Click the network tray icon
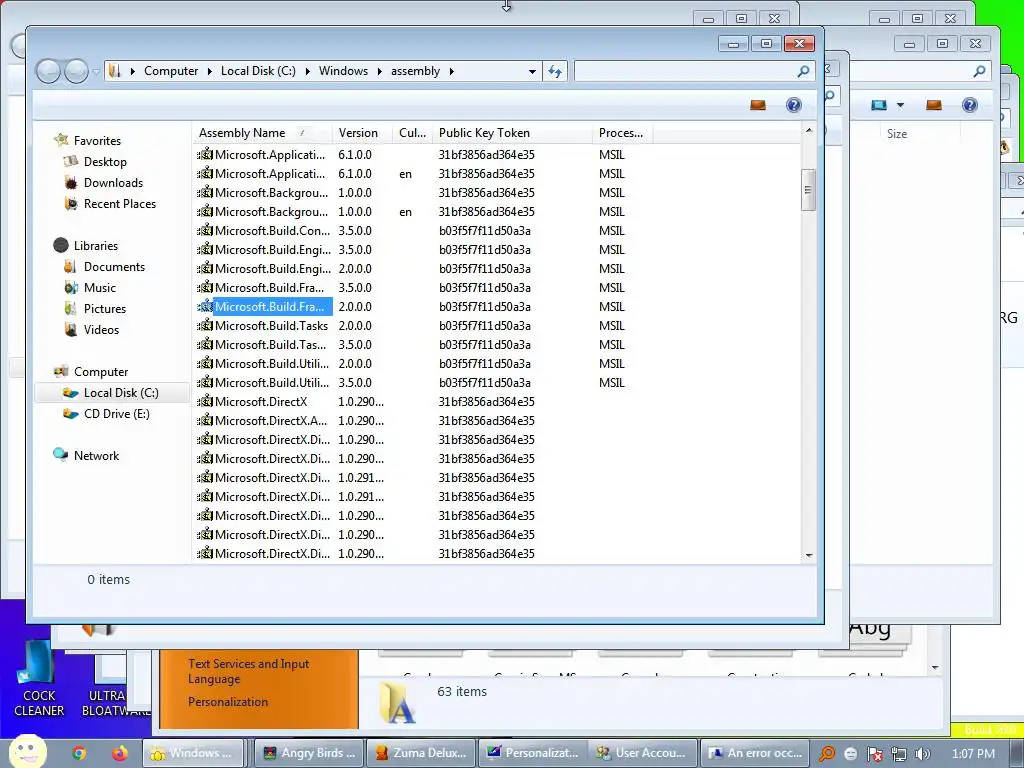Screen dimensions: 1024x768 pos(899,754)
